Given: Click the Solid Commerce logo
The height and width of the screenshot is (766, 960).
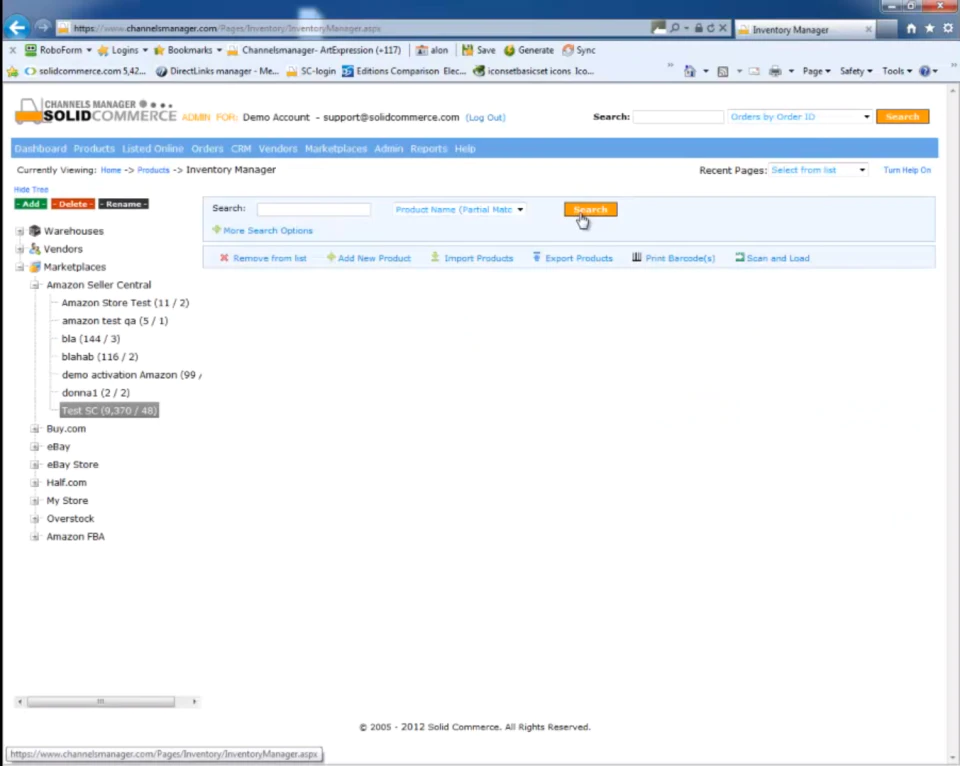Looking at the screenshot, I should [x=96, y=111].
